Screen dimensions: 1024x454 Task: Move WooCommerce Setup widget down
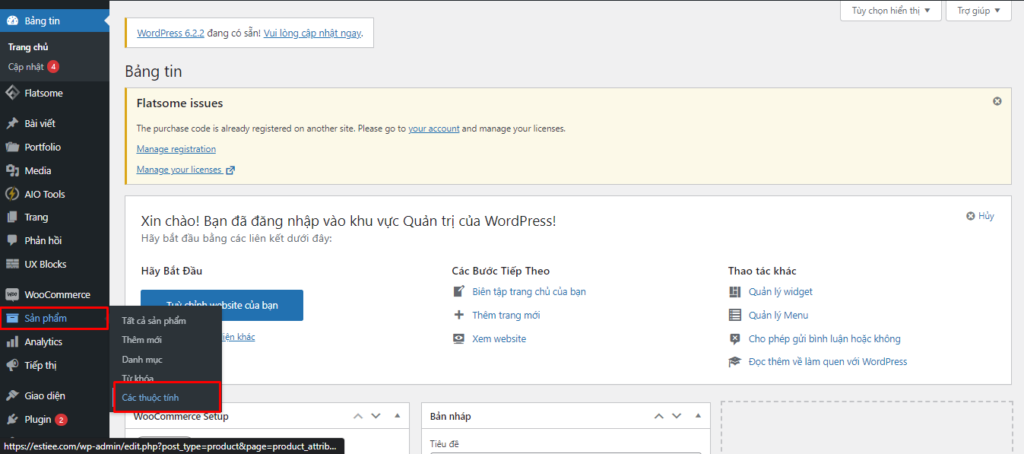pyautogui.click(x=376, y=416)
